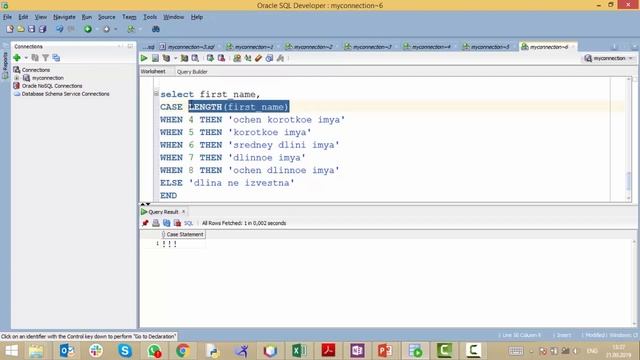Clear the worksheet with the eraser icon
Screen dimensions: 640x360
pyautogui.click(x=258, y=58)
